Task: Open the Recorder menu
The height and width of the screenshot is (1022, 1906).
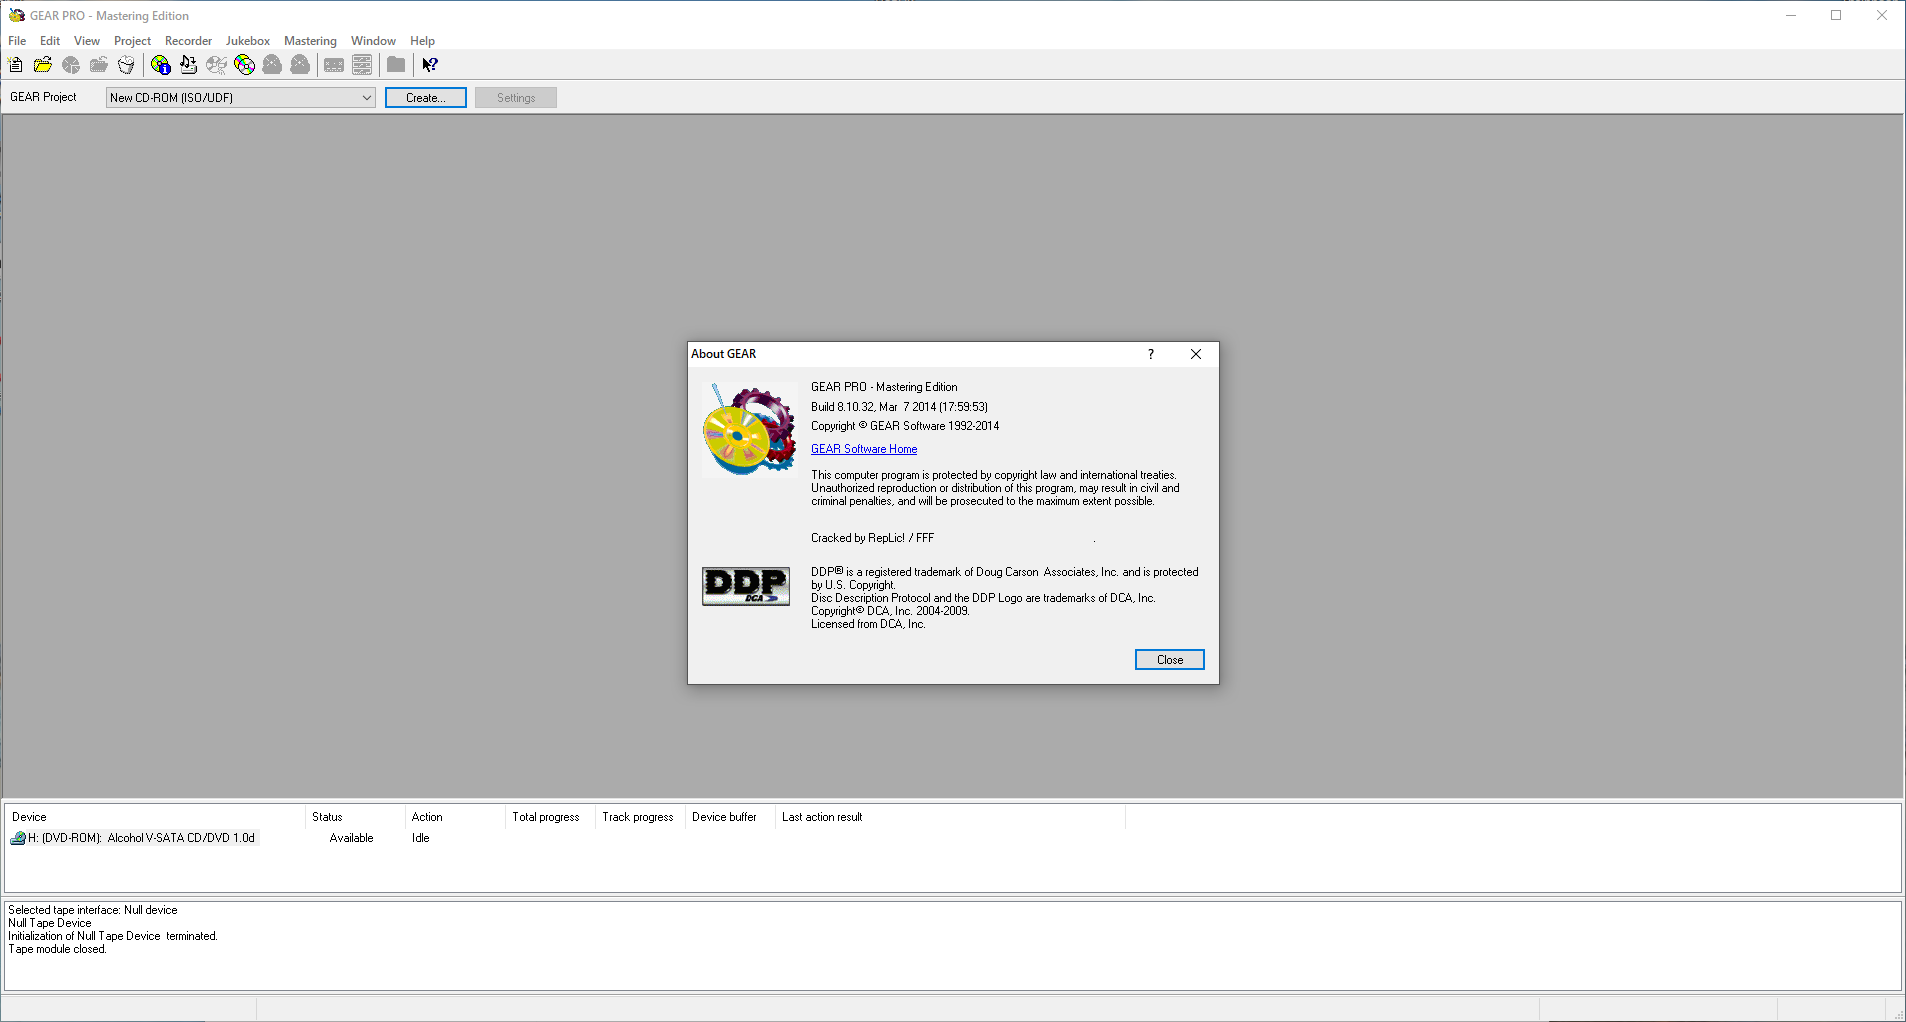Action: (188, 41)
